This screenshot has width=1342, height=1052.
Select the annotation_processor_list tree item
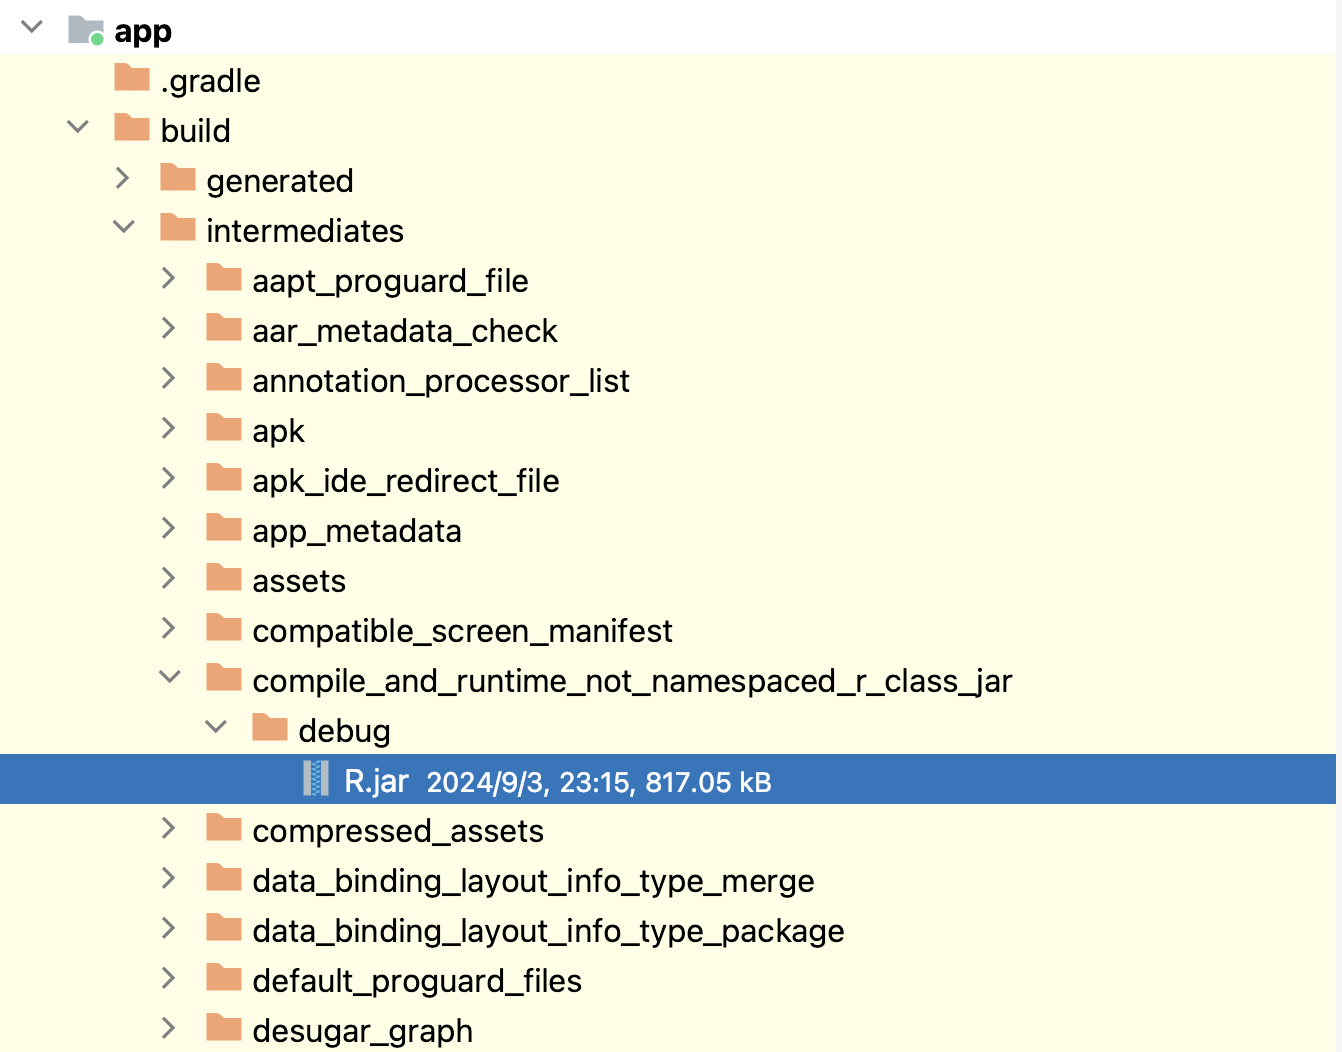click(440, 381)
